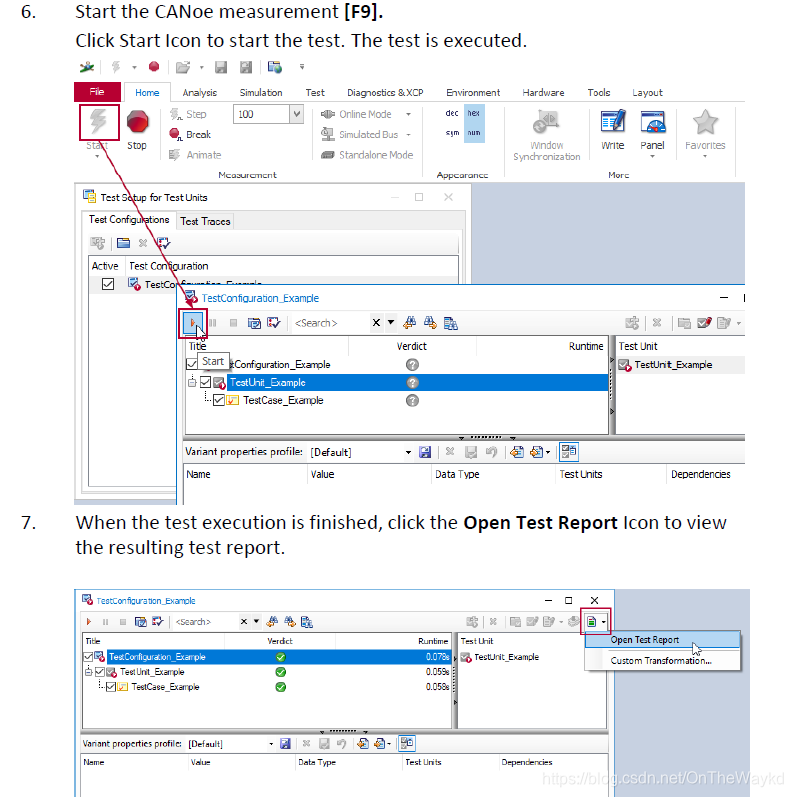The width and height of the screenshot is (793, 797).
Task: Toggle TestCase_Example checkbox in upper tree
Action: 219,401
